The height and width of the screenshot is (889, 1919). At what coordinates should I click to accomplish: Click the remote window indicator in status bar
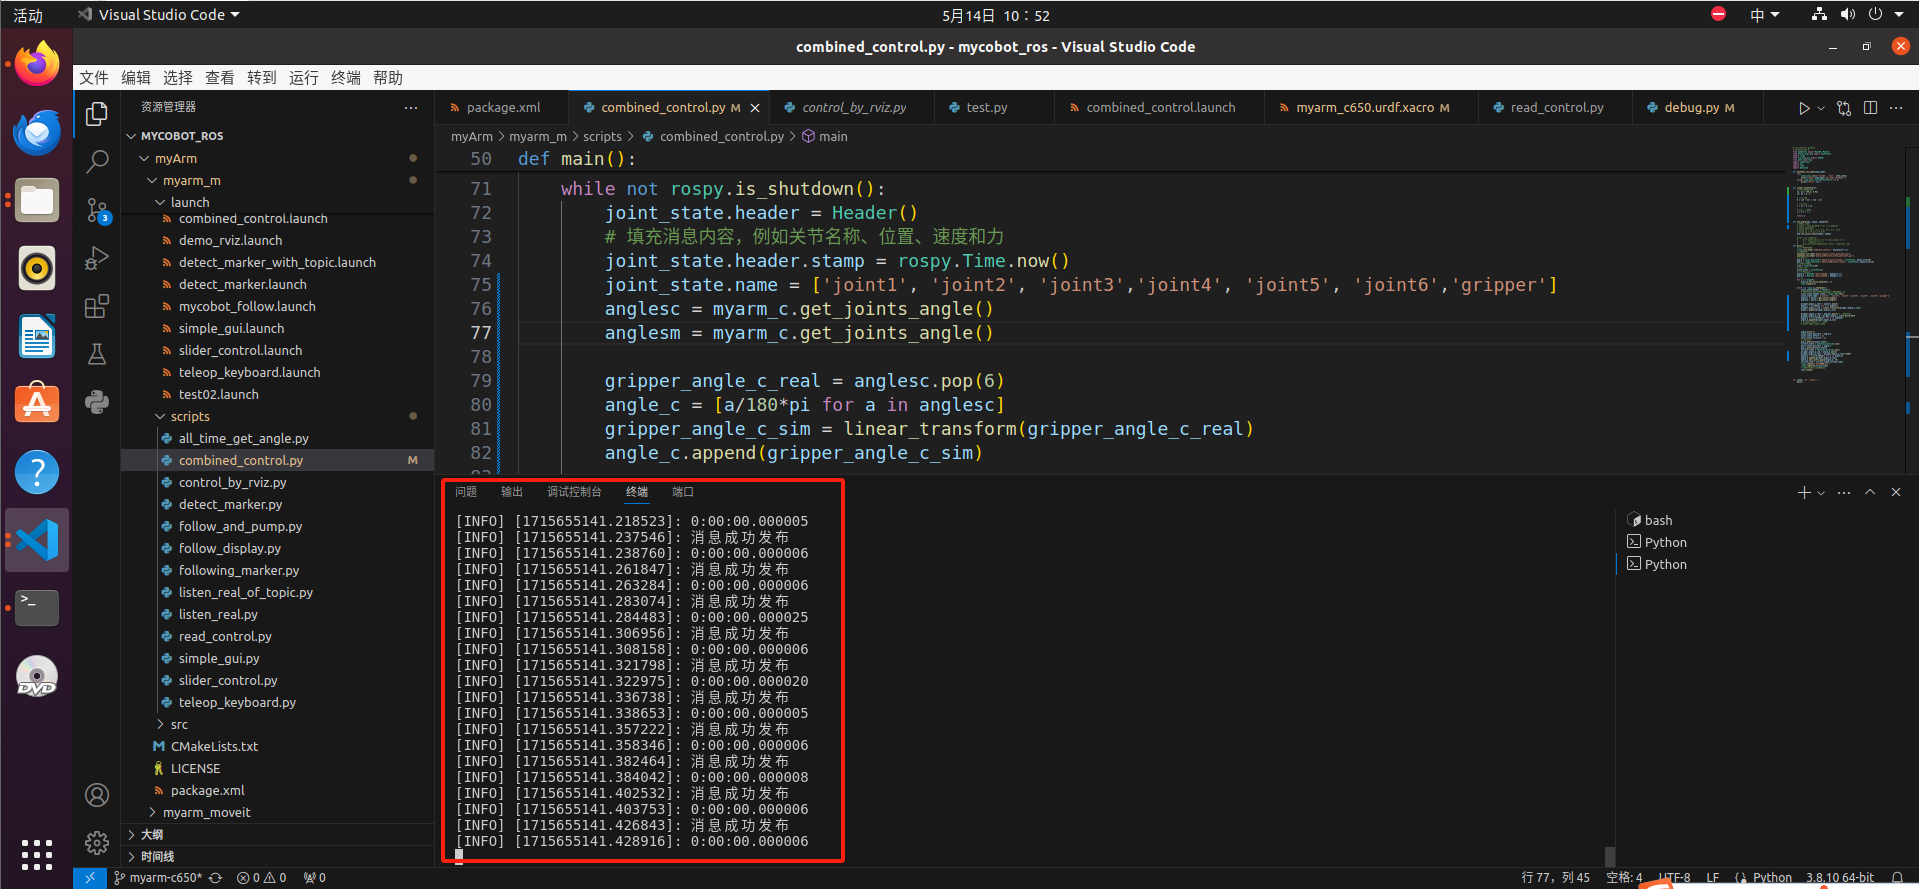89,878
